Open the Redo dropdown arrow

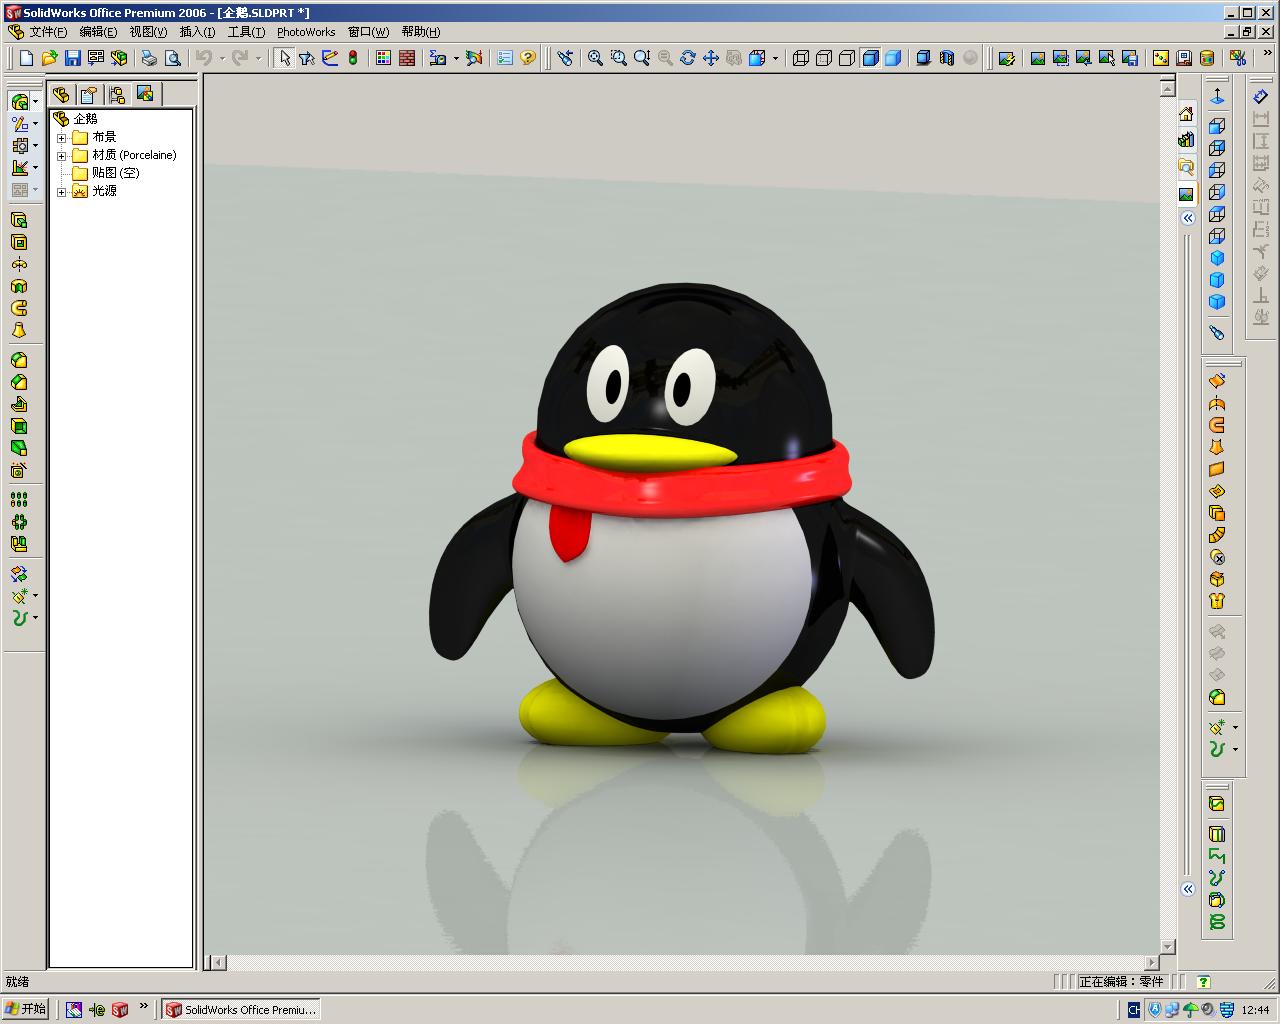[x=258, y=58]
